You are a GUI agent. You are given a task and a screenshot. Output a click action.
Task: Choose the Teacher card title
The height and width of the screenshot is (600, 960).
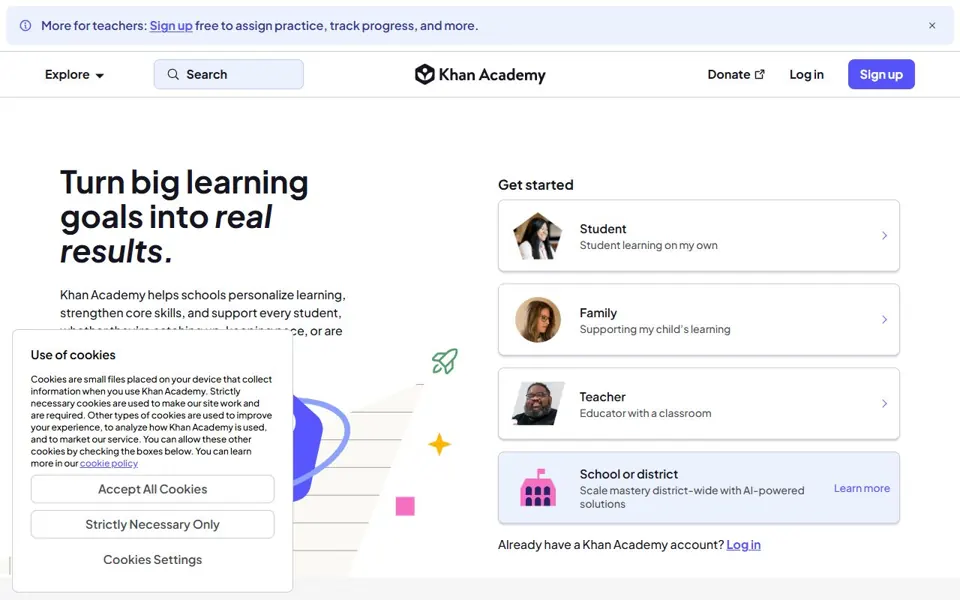pyautogui.click(x=602, y=397)
